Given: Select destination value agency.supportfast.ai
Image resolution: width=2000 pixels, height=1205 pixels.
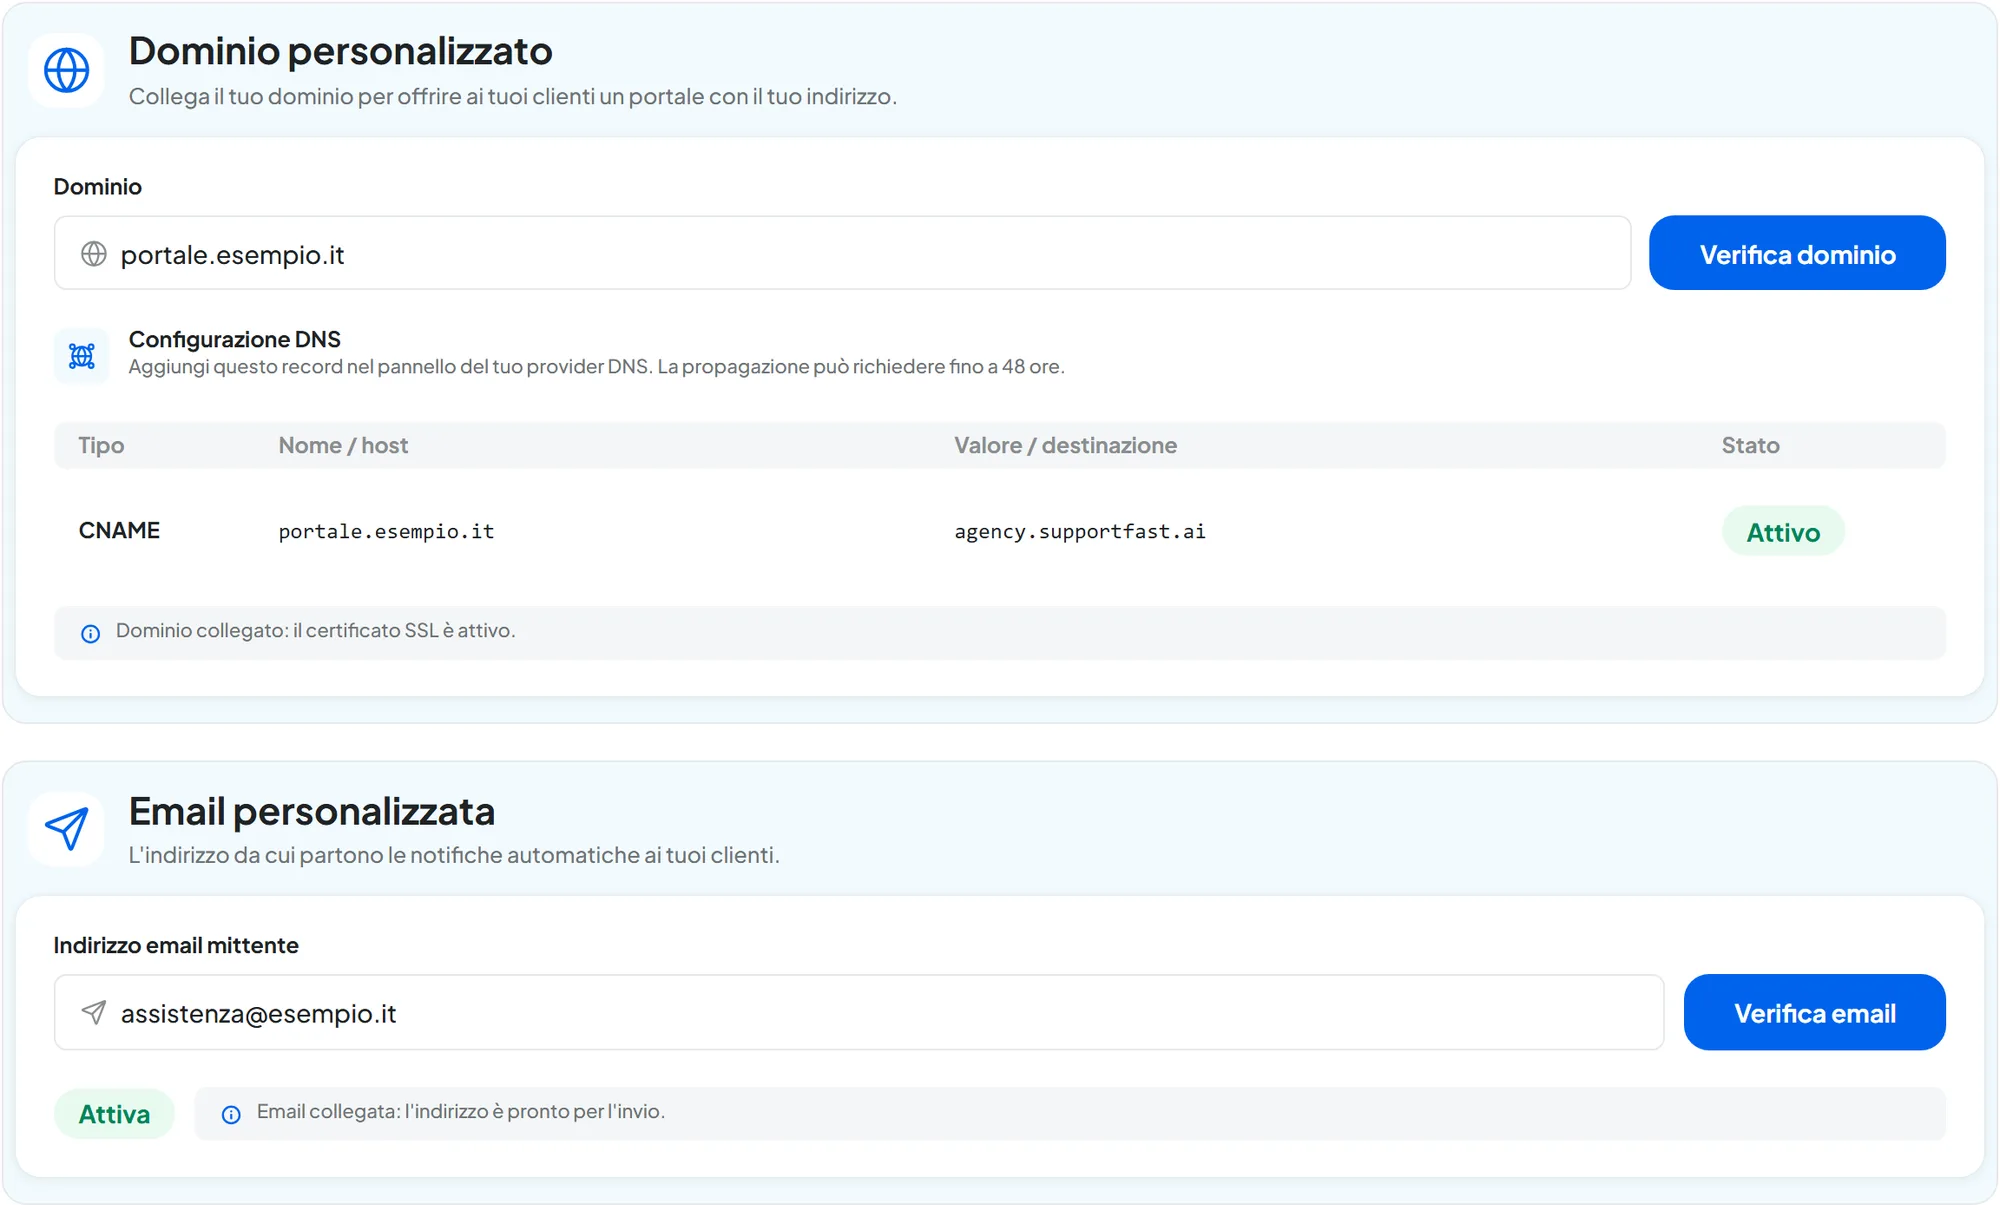Looking at the screenshot, I should coord(1080,531).
